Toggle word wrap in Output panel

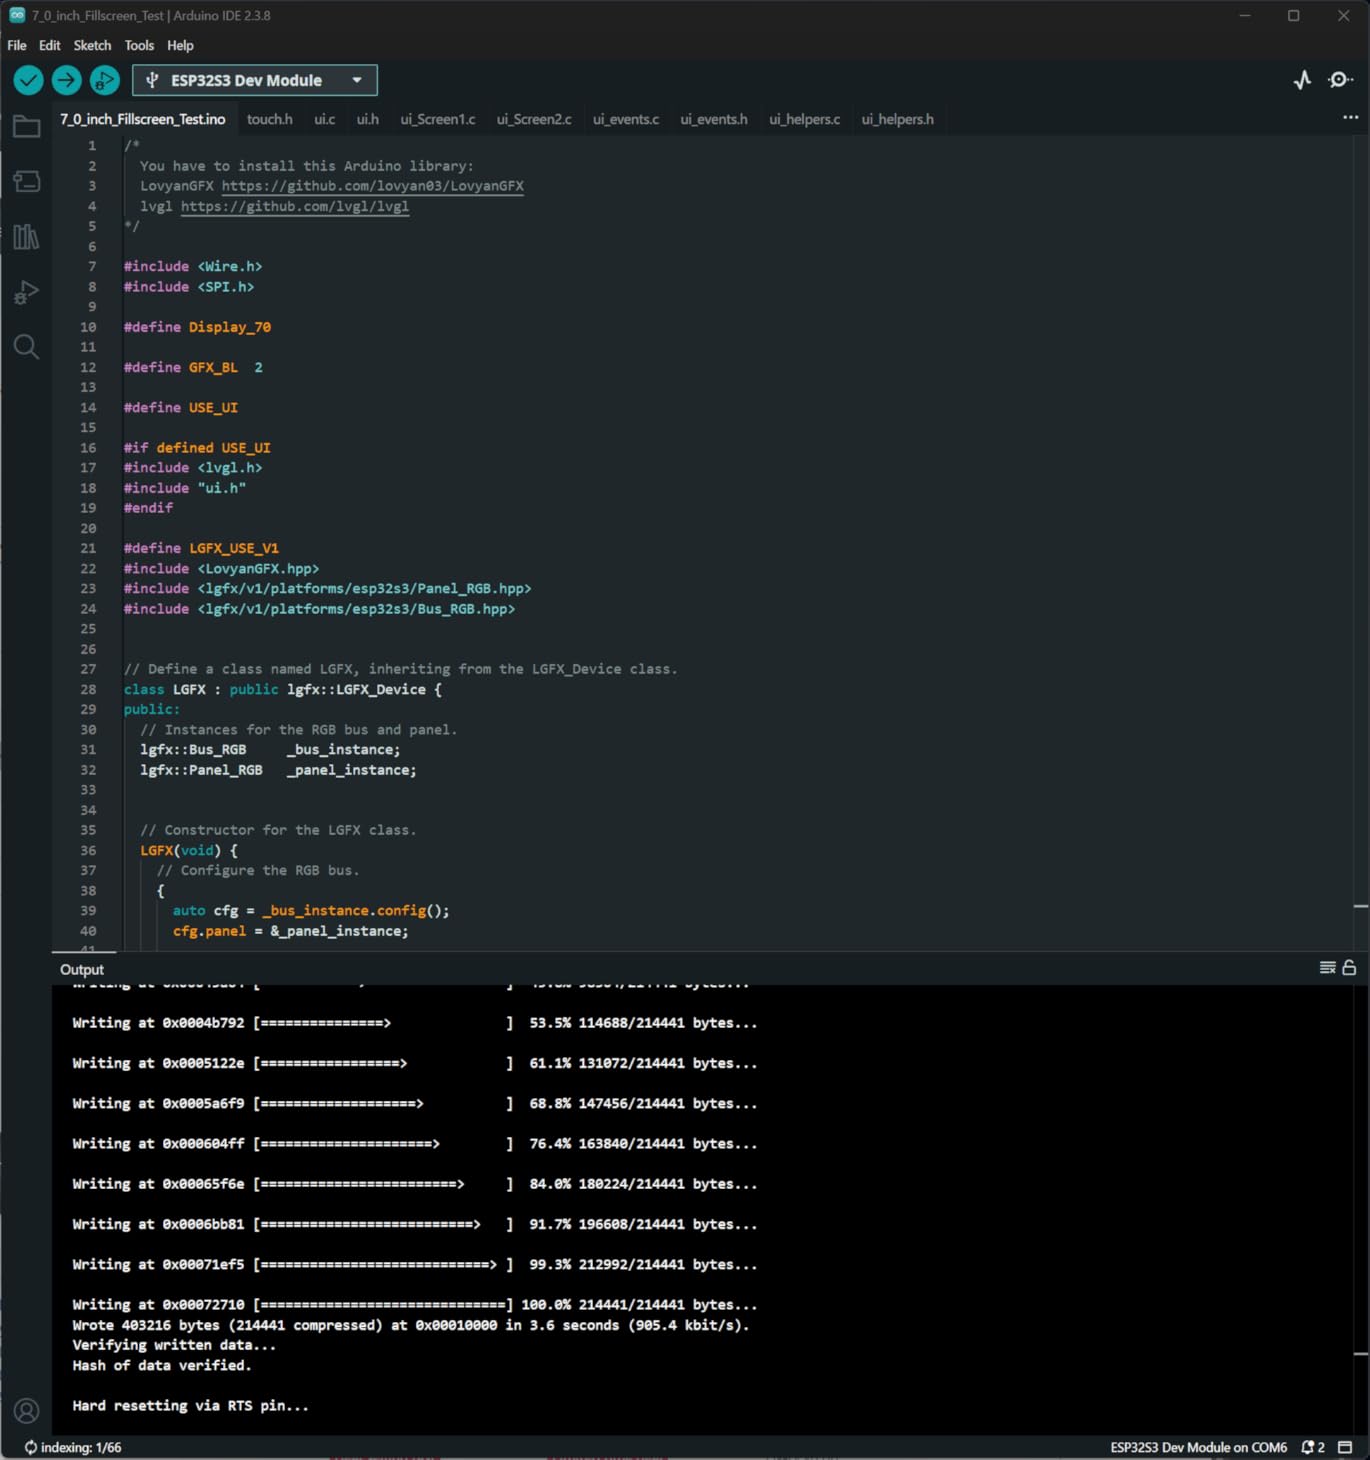(1327, 968)
